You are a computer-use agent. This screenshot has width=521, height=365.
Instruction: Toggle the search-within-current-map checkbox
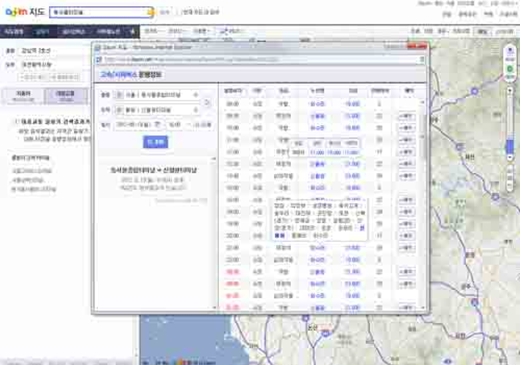(178, 12)
